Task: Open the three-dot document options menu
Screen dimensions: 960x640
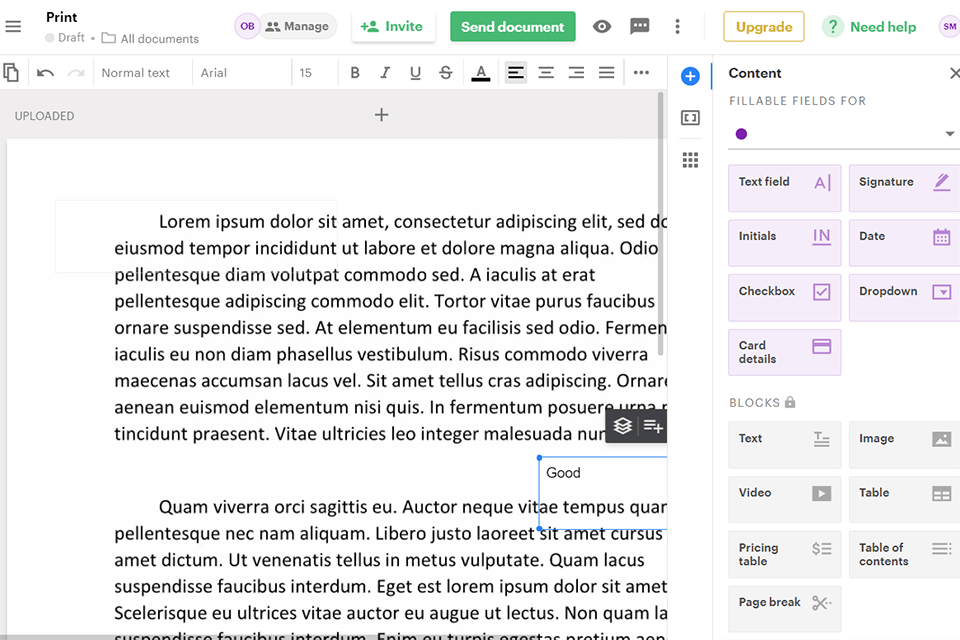Action: click(677, 27)
